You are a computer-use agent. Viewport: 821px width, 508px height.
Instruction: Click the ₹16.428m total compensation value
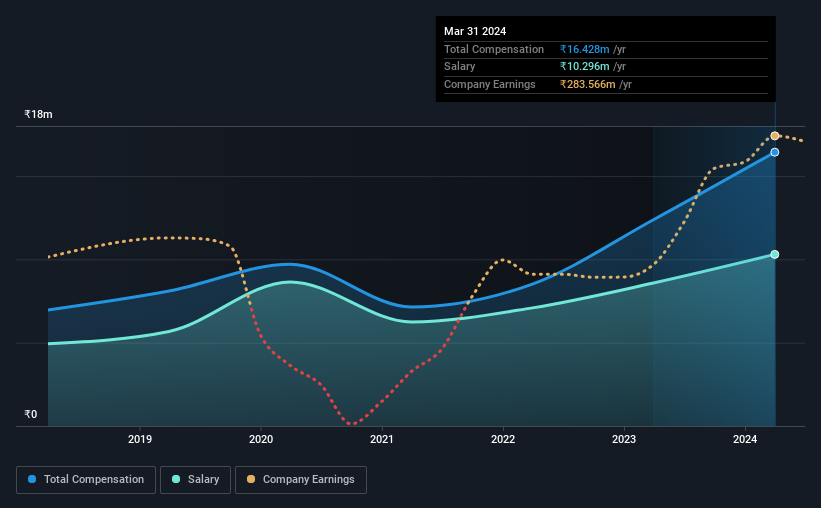tap(584, 49)
